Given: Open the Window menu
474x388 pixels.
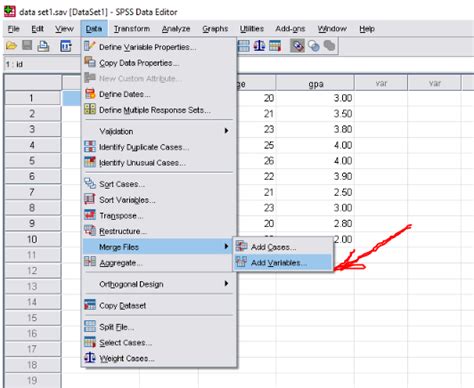Looking at the screenshot, I should click(332, 29).
